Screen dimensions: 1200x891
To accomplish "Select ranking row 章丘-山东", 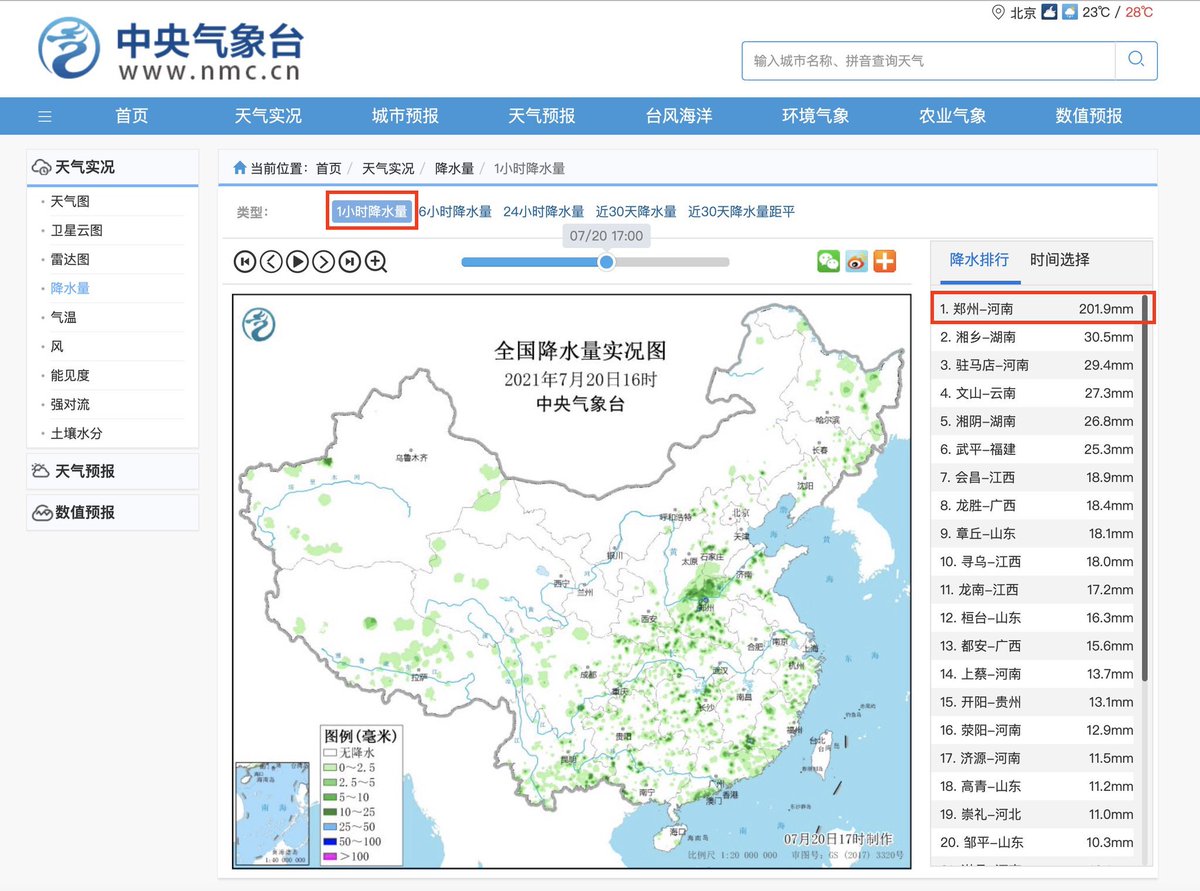I will tap(1037, 533).
